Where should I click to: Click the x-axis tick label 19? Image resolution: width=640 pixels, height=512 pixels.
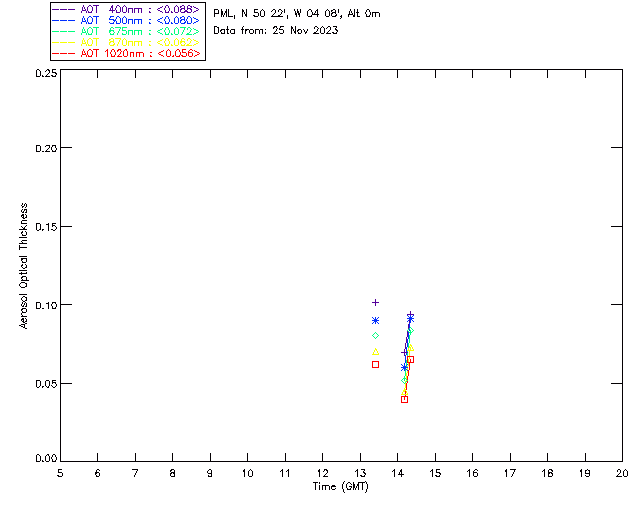pyautogui.click(x=585, y=473)
